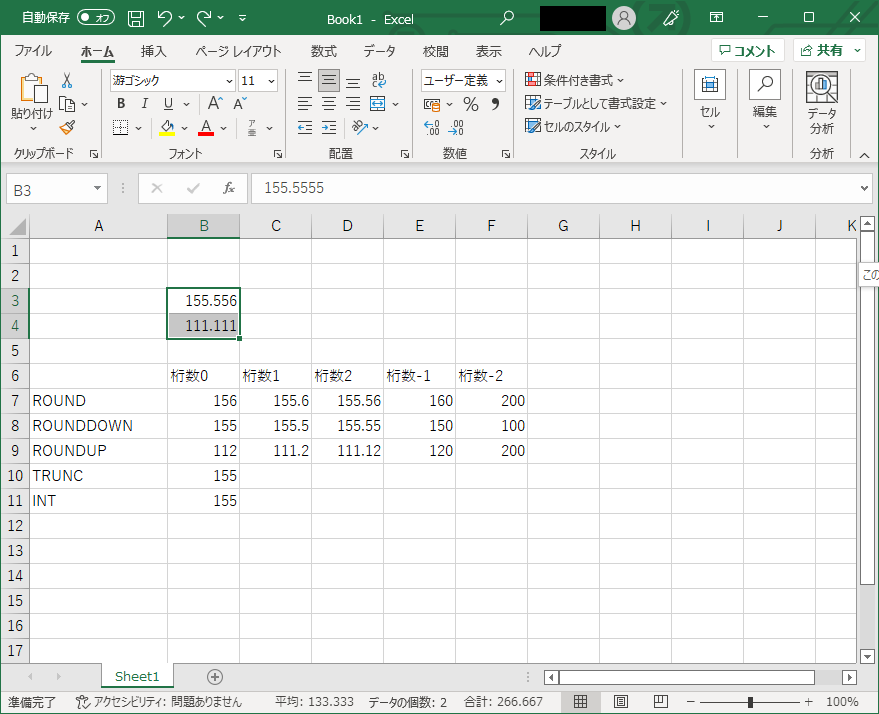Image resolution: width=879 pixels, height=714 pixels.
Task: Click the decrease decimal icon
Action: pos(456,128)
